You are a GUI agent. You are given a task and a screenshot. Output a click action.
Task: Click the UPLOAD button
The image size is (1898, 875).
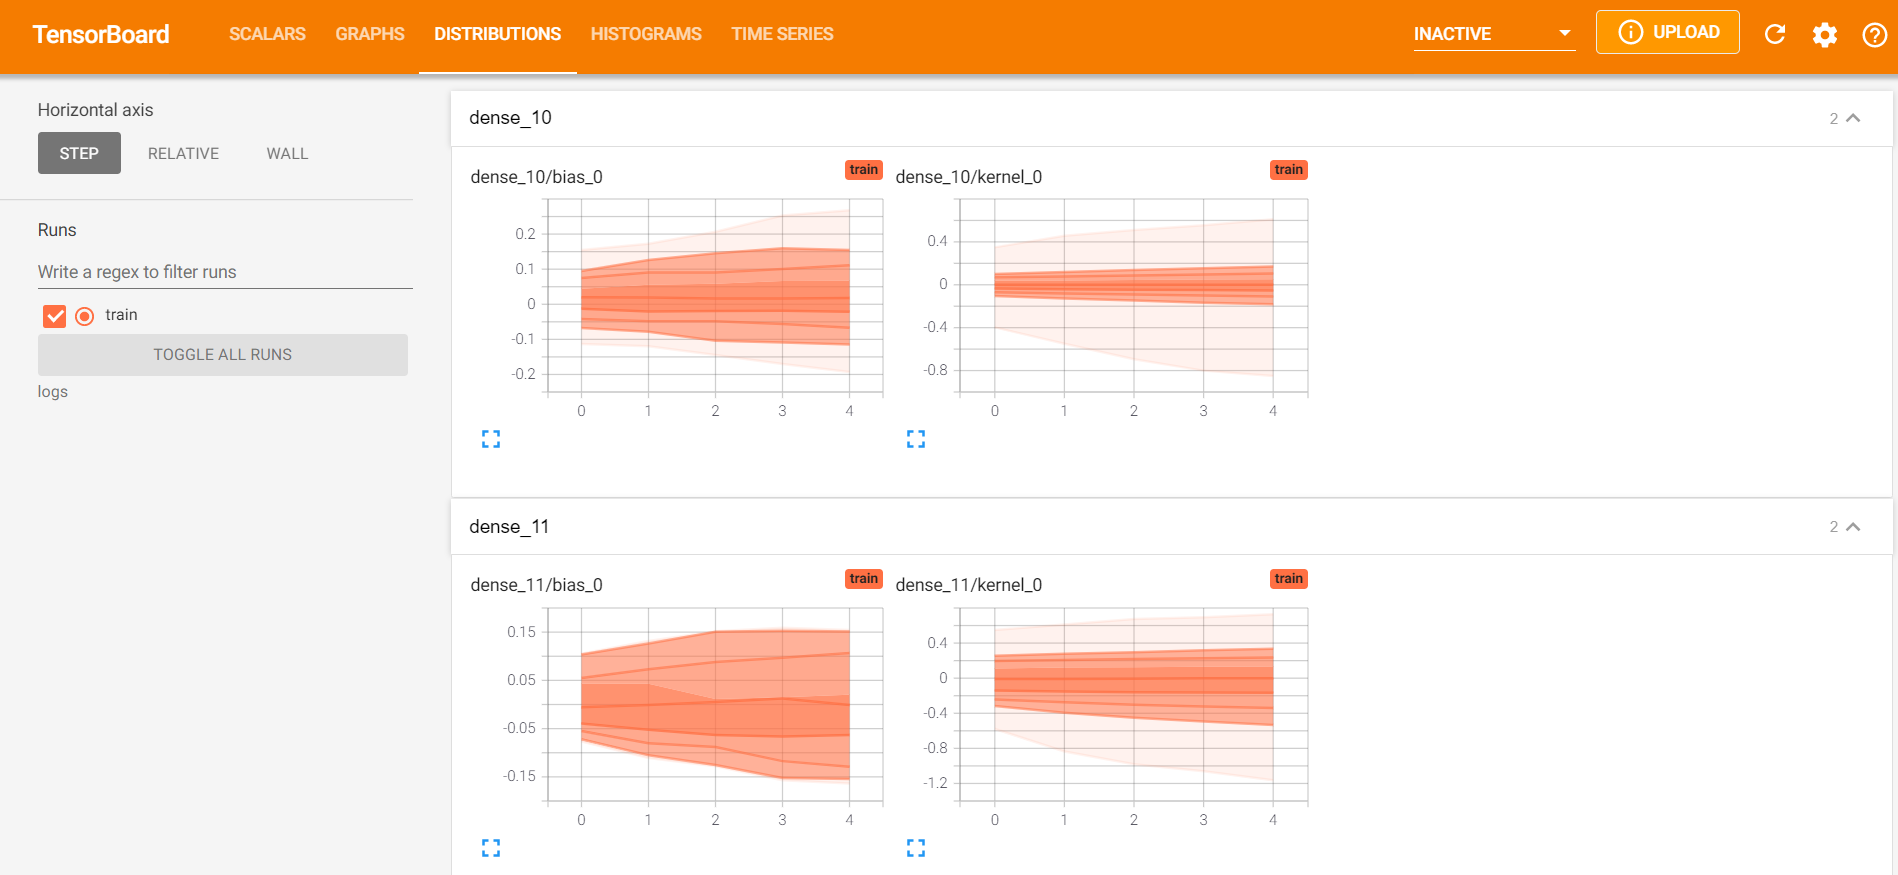(1667, 32)
